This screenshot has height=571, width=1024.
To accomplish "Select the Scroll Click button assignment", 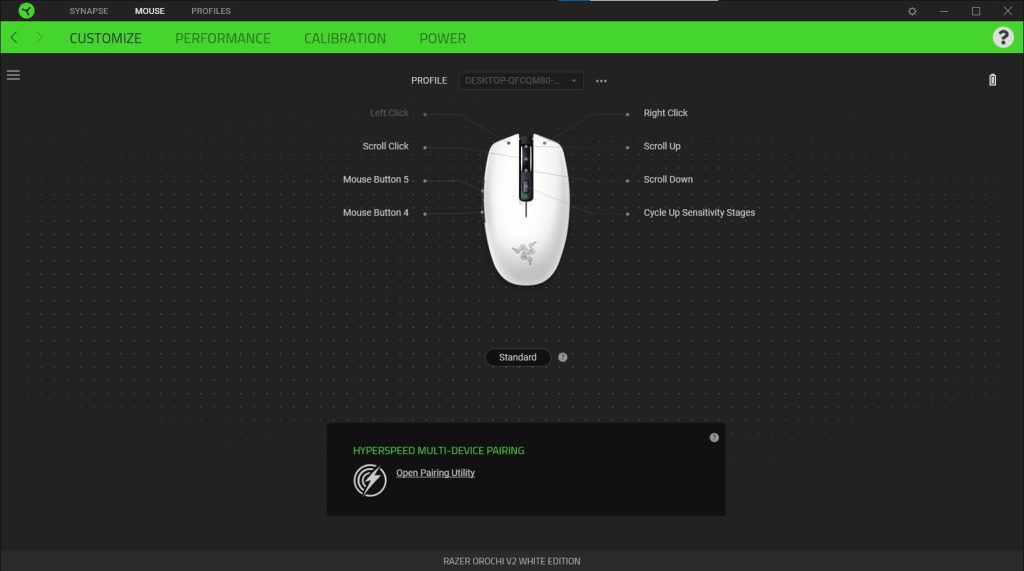I will [385, 146].
